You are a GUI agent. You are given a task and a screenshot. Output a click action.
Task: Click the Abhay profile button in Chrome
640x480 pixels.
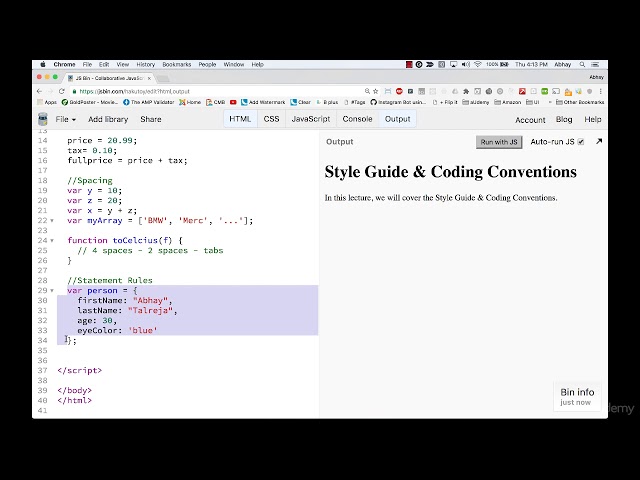(596, 77)
